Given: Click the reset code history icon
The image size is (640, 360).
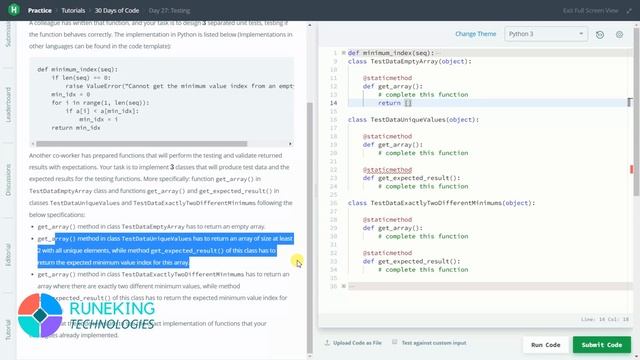Looking at the screenshot, I should click(x=600, y=35).
